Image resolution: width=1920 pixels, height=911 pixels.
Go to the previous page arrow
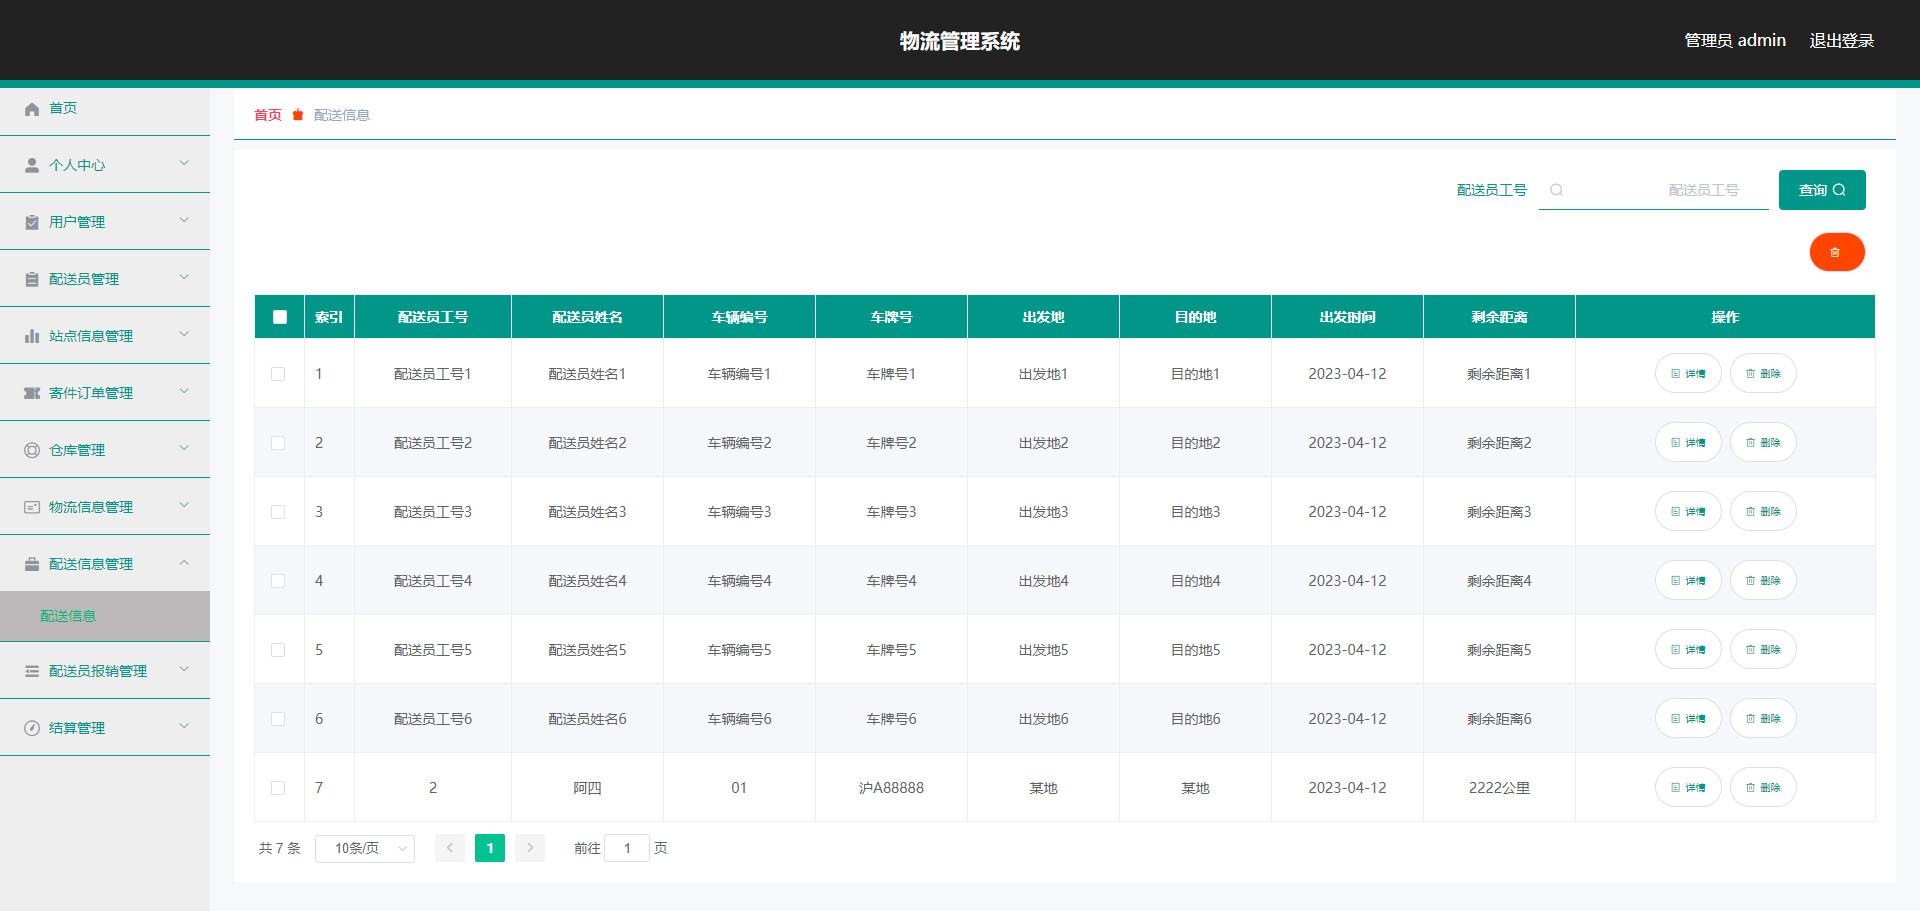[450, 848]
